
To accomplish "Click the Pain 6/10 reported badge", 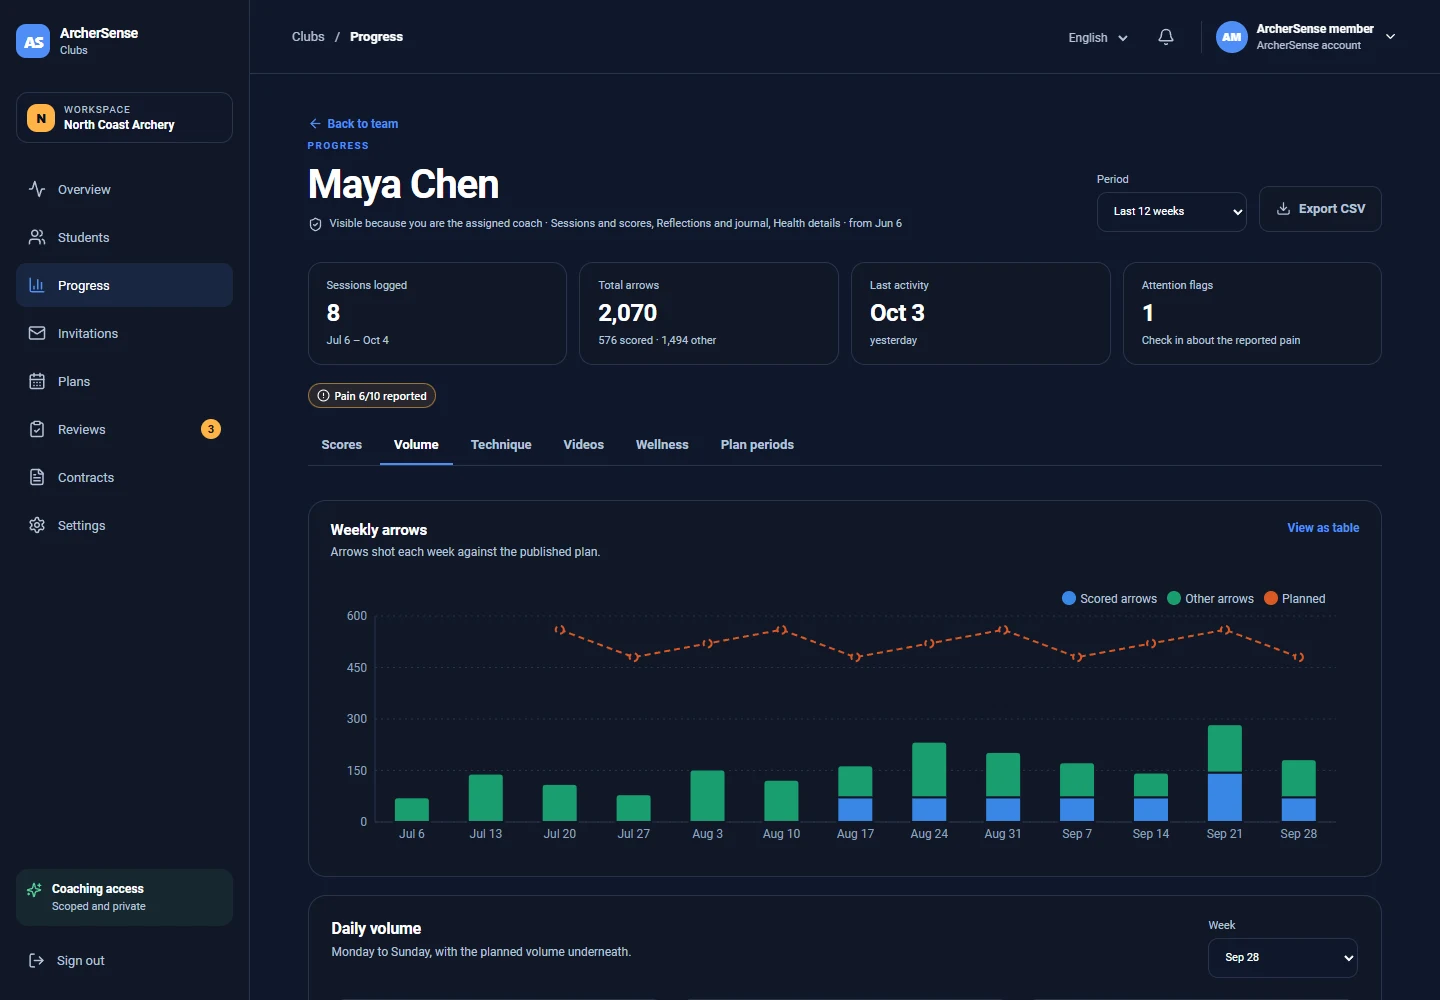I will (x=372, y=396).
